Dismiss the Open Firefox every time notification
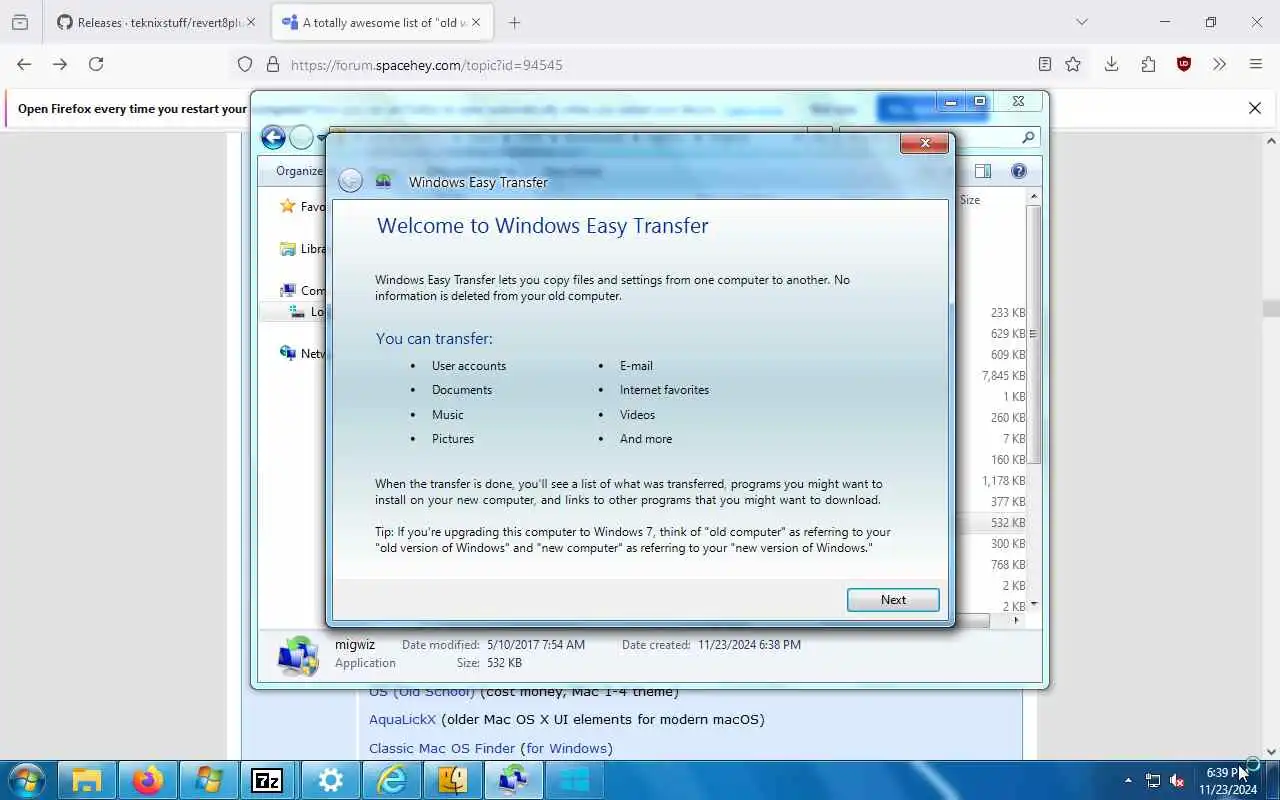The image size is (1280, 800). coord(1255,108)
